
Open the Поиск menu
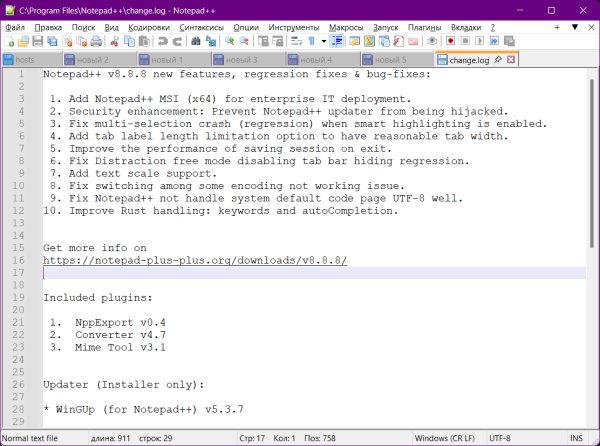point(83,28)
